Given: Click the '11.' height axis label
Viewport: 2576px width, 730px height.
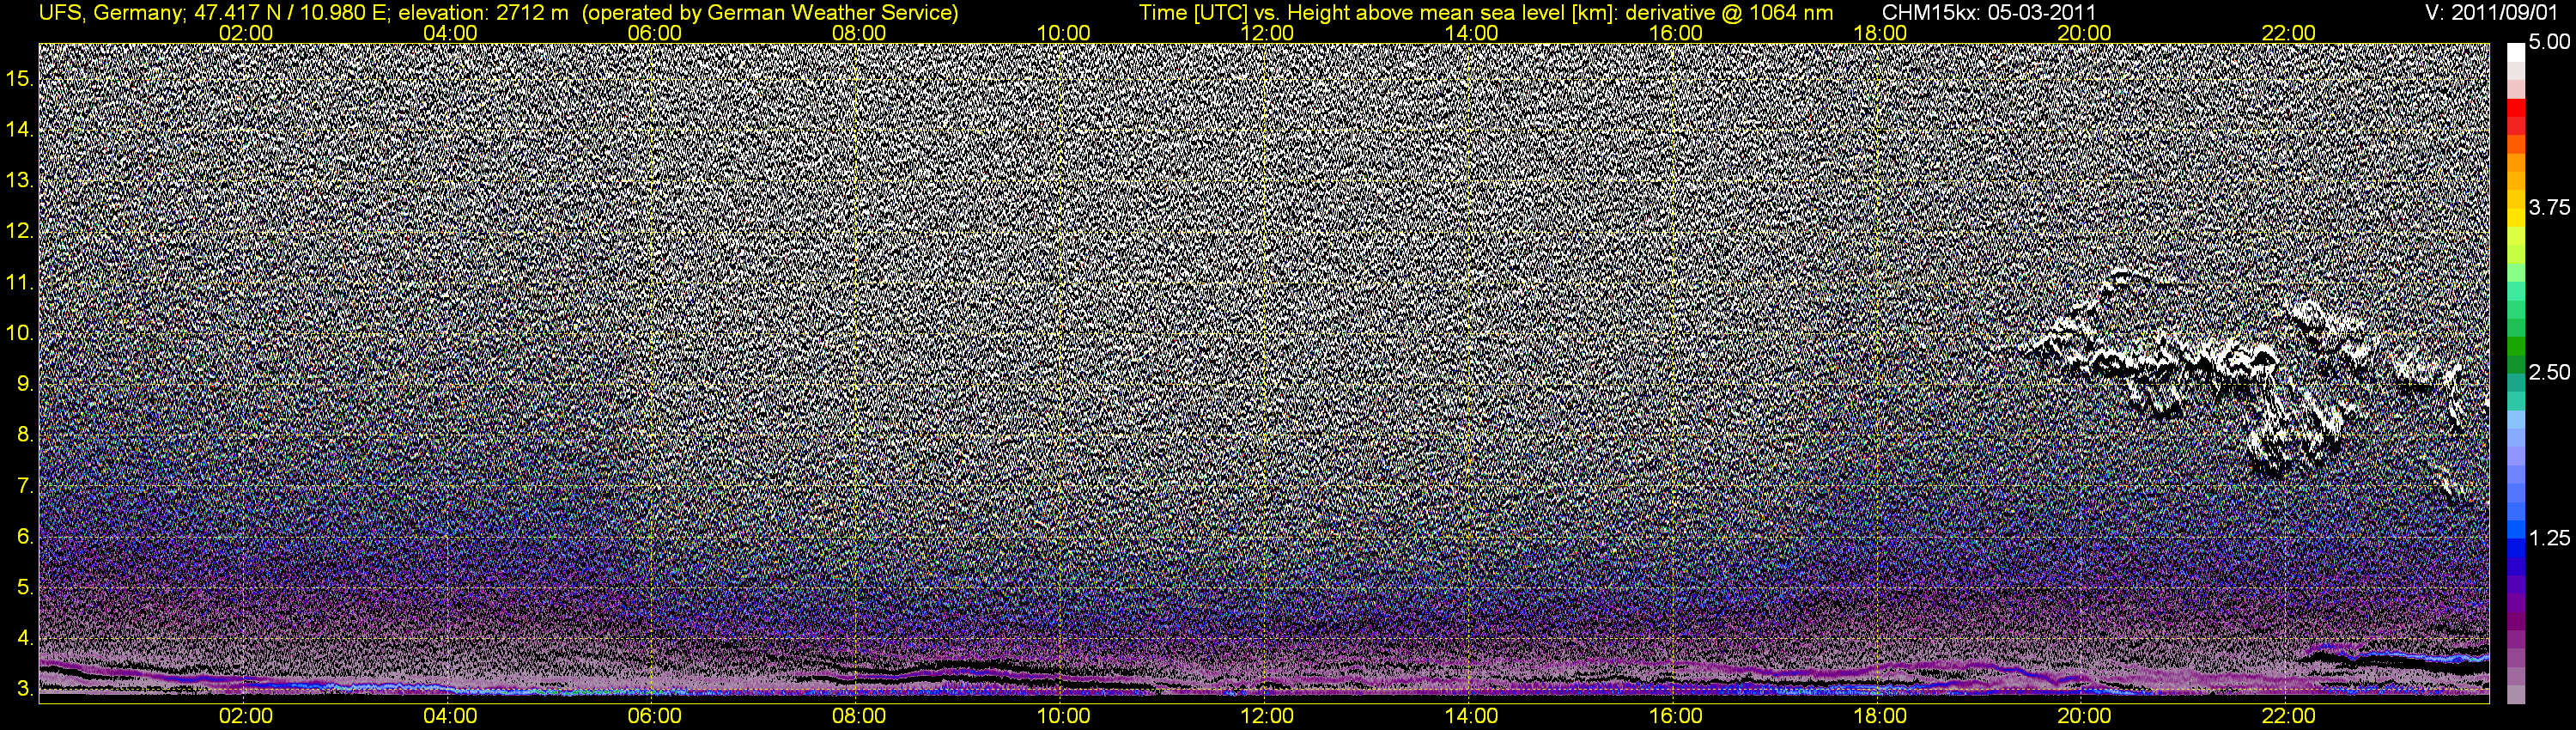Looking at the screenshot, I should click(20, 282).
